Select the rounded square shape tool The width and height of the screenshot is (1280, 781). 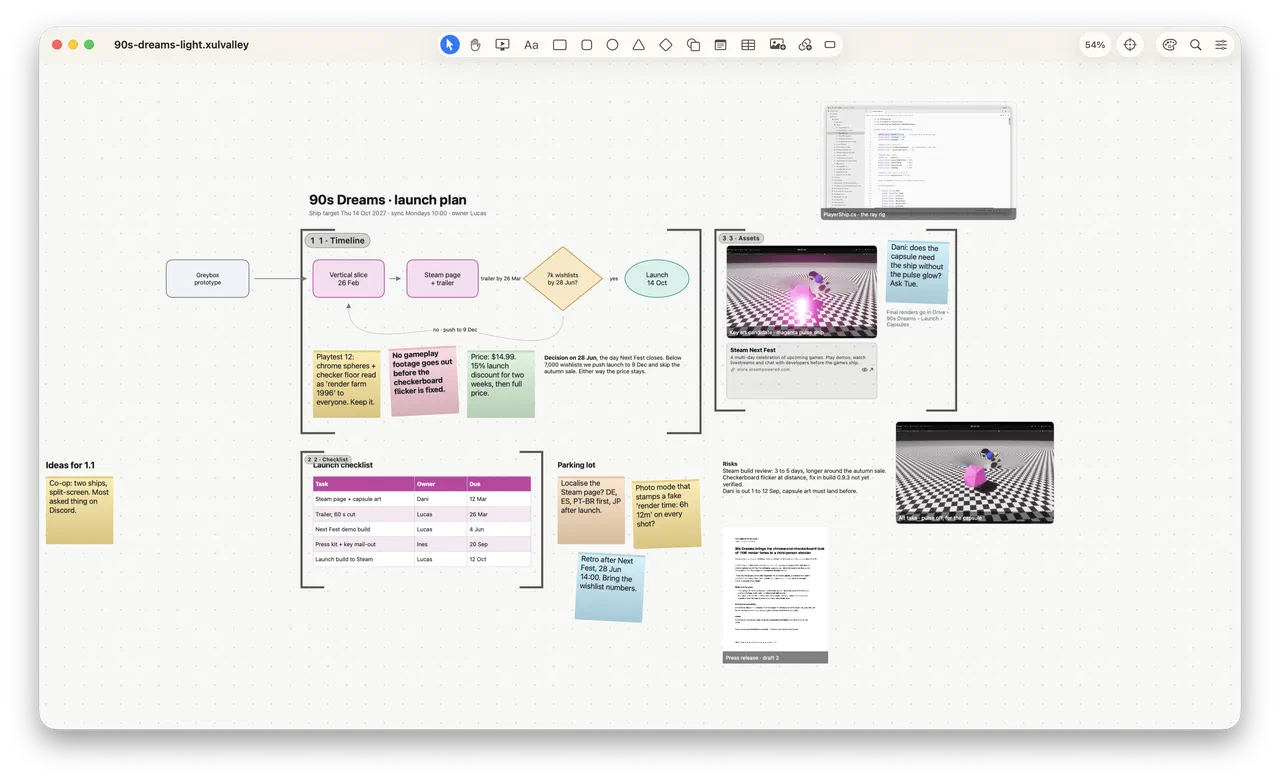point(587,45)
